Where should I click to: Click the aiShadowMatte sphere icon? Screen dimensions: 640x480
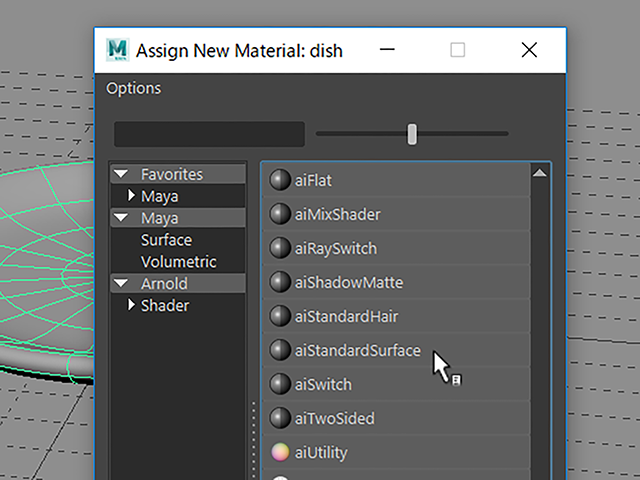point(280,282)
